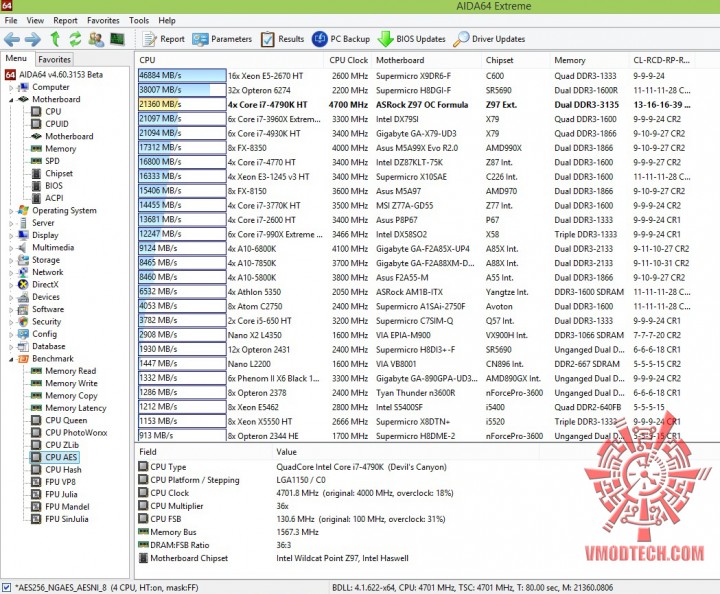
Task: Open the users icon in toolbar
Action: click(96, 39)
